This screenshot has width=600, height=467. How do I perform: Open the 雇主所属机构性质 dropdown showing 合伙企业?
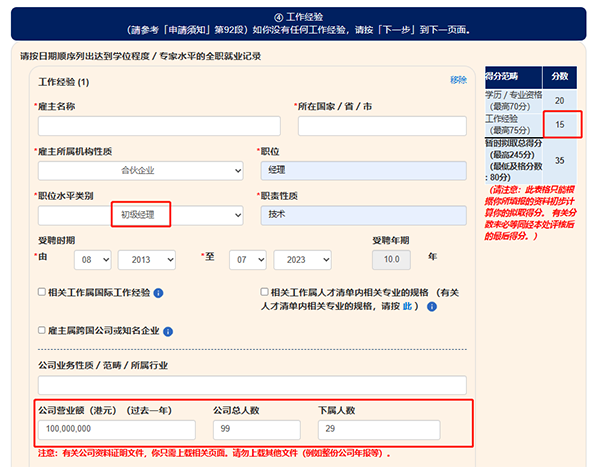coord(141,171)
